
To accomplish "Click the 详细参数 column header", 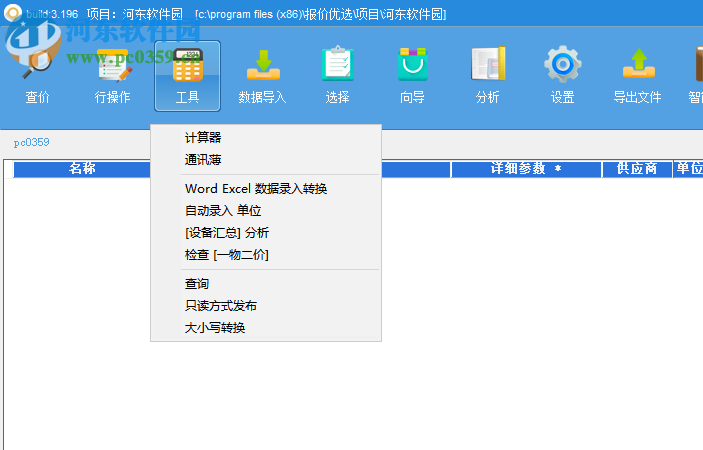I will tap(526, 169).
